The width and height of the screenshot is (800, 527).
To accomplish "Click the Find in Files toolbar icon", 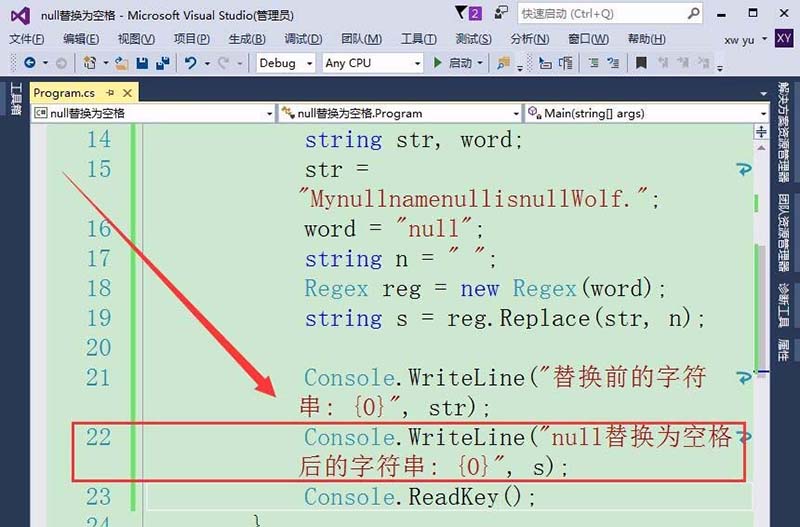I will [503, 63].
